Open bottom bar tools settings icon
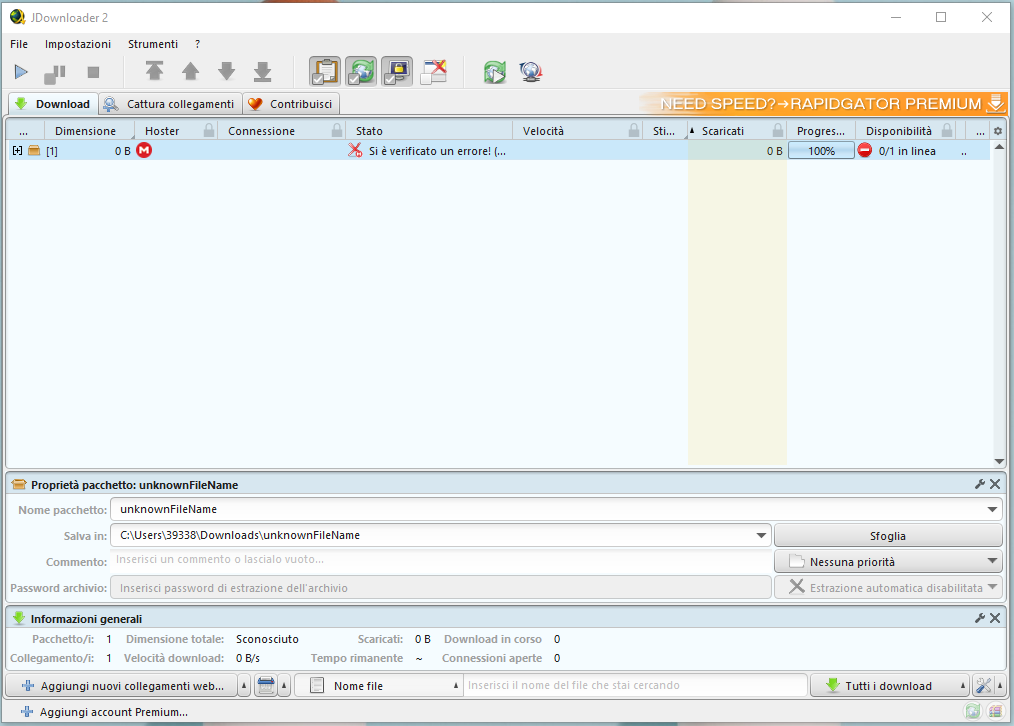 [983, 686]
